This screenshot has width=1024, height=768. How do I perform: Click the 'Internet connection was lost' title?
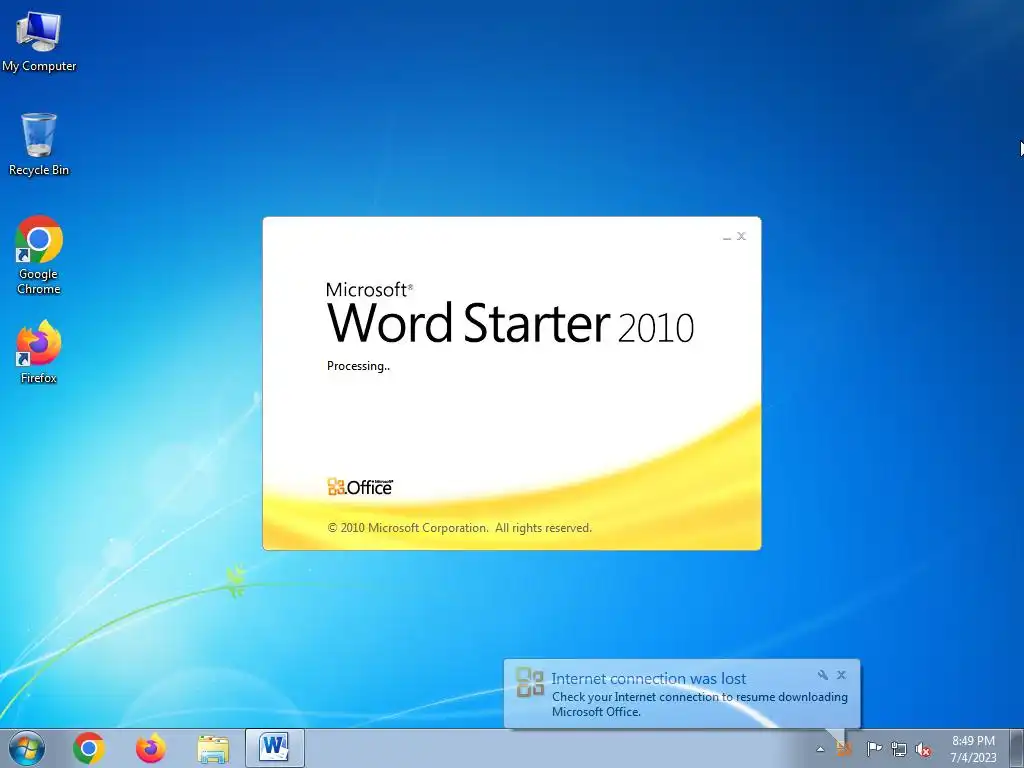pyautogui.click(x=648, y=679)
